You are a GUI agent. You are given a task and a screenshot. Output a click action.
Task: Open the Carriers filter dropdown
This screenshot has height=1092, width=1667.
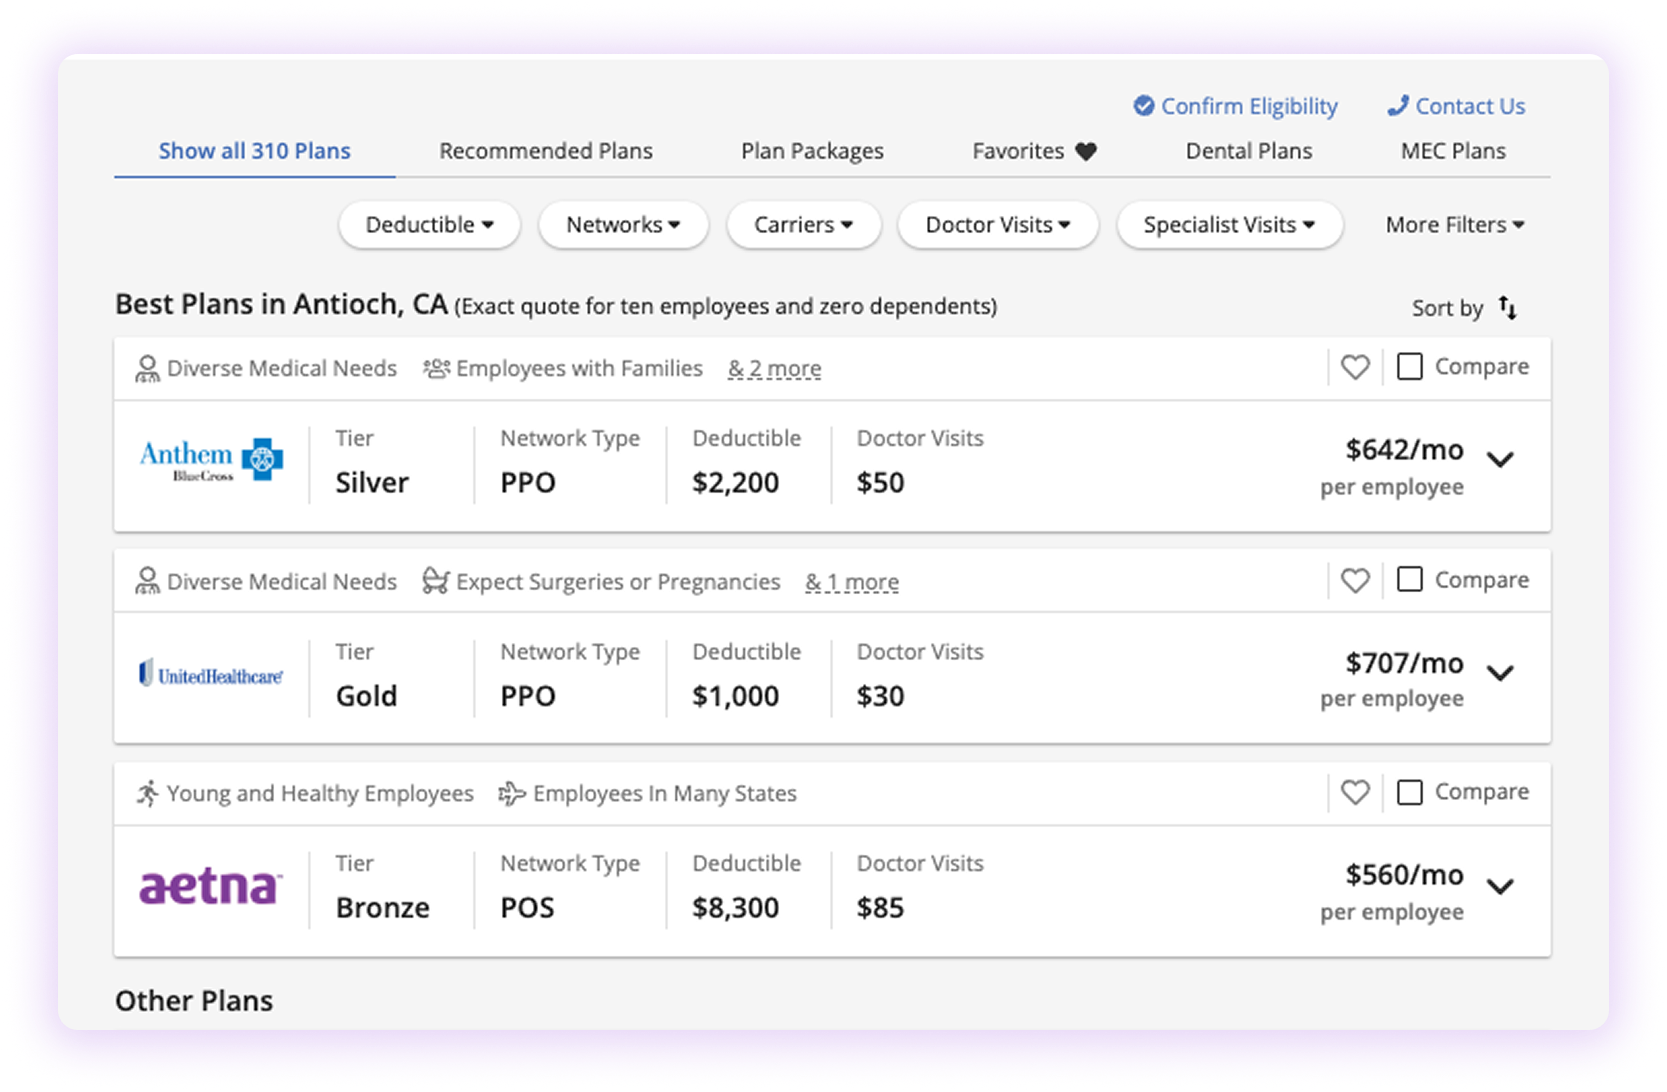tap(803, 225)
